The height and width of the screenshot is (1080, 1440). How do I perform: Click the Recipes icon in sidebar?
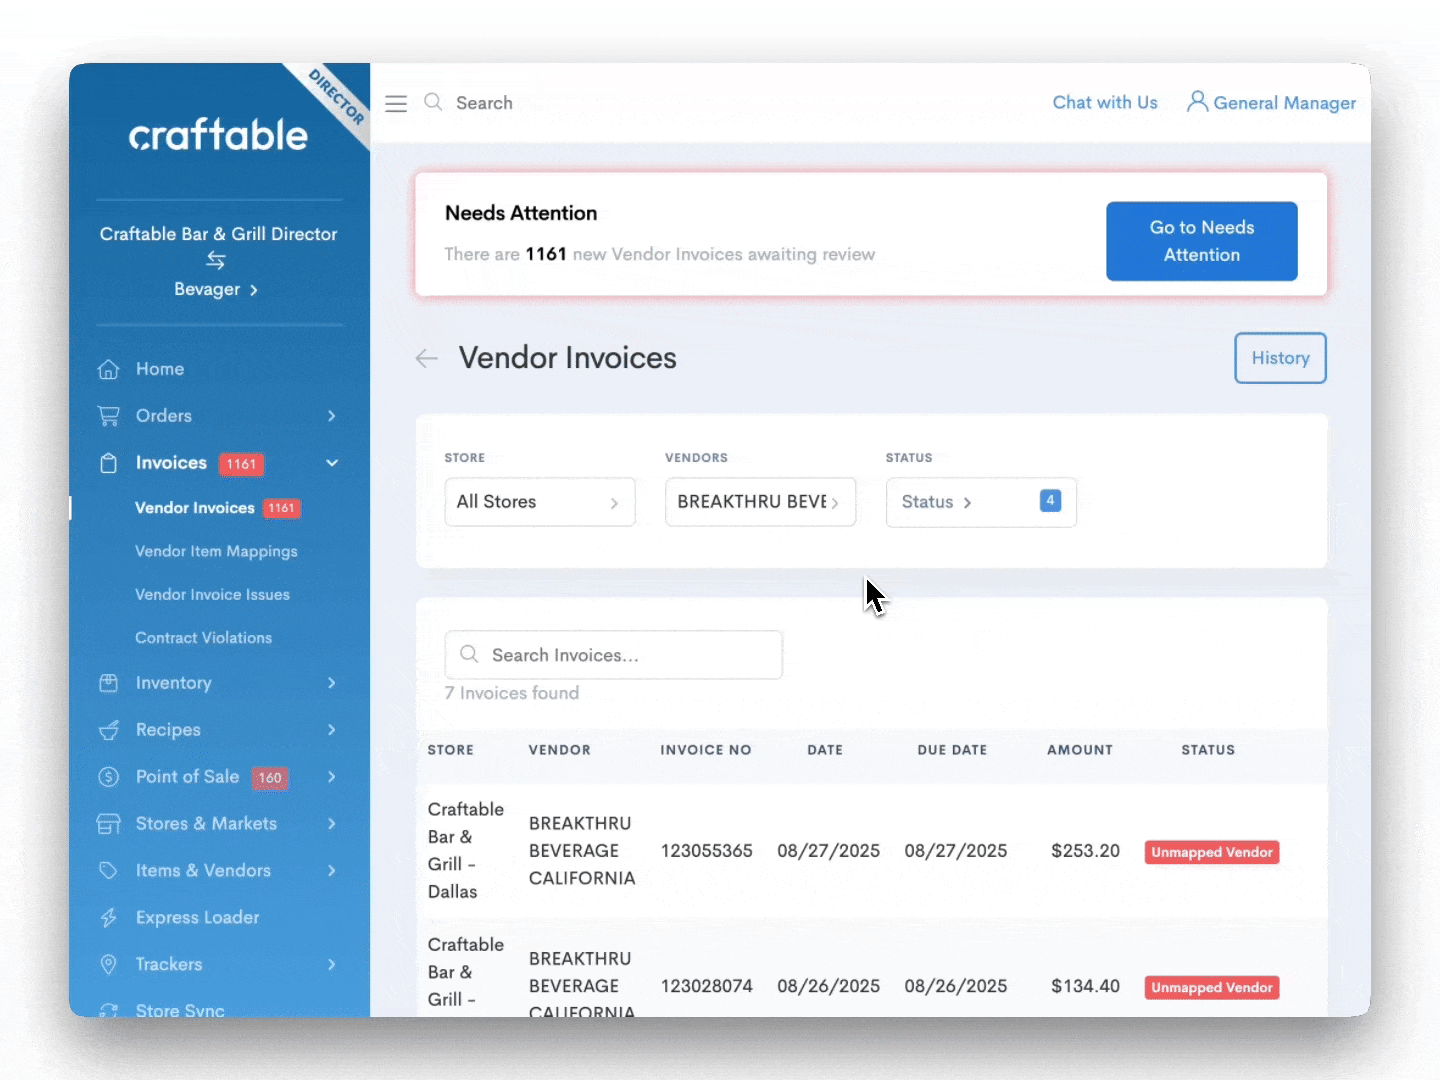pyautogui.click(x=108, y=730)
